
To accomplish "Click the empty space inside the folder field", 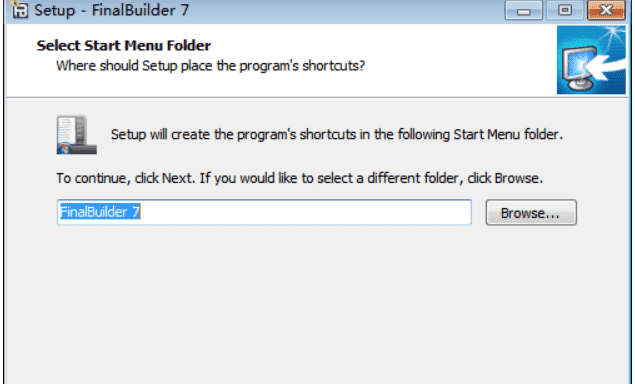I will [306, 212].
